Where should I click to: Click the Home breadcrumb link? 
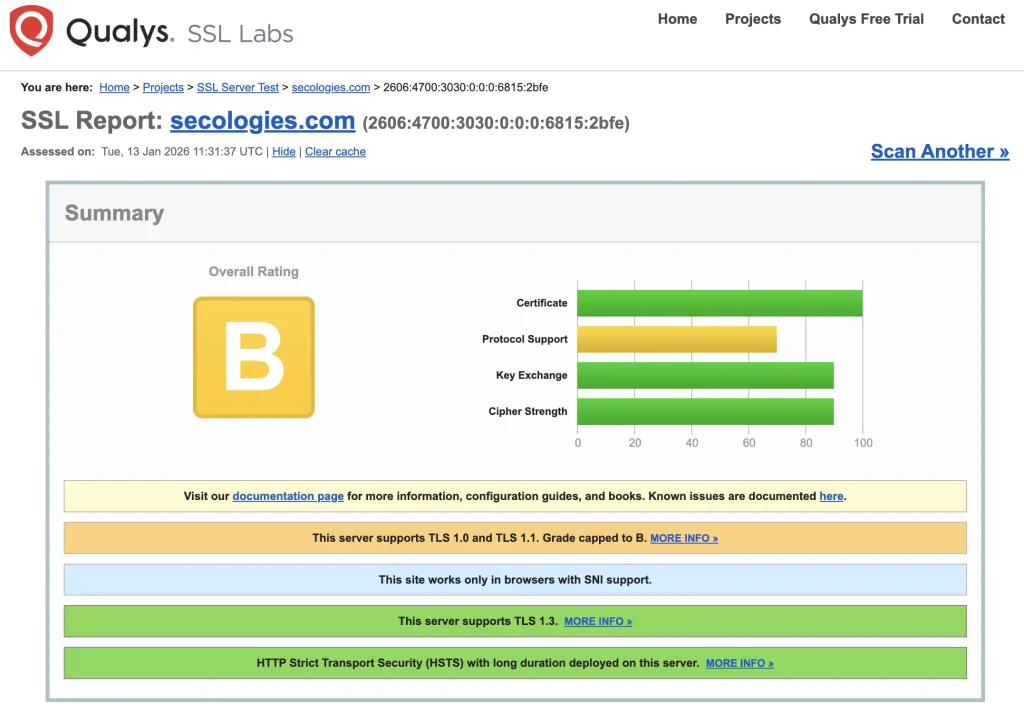coord(114,88)
